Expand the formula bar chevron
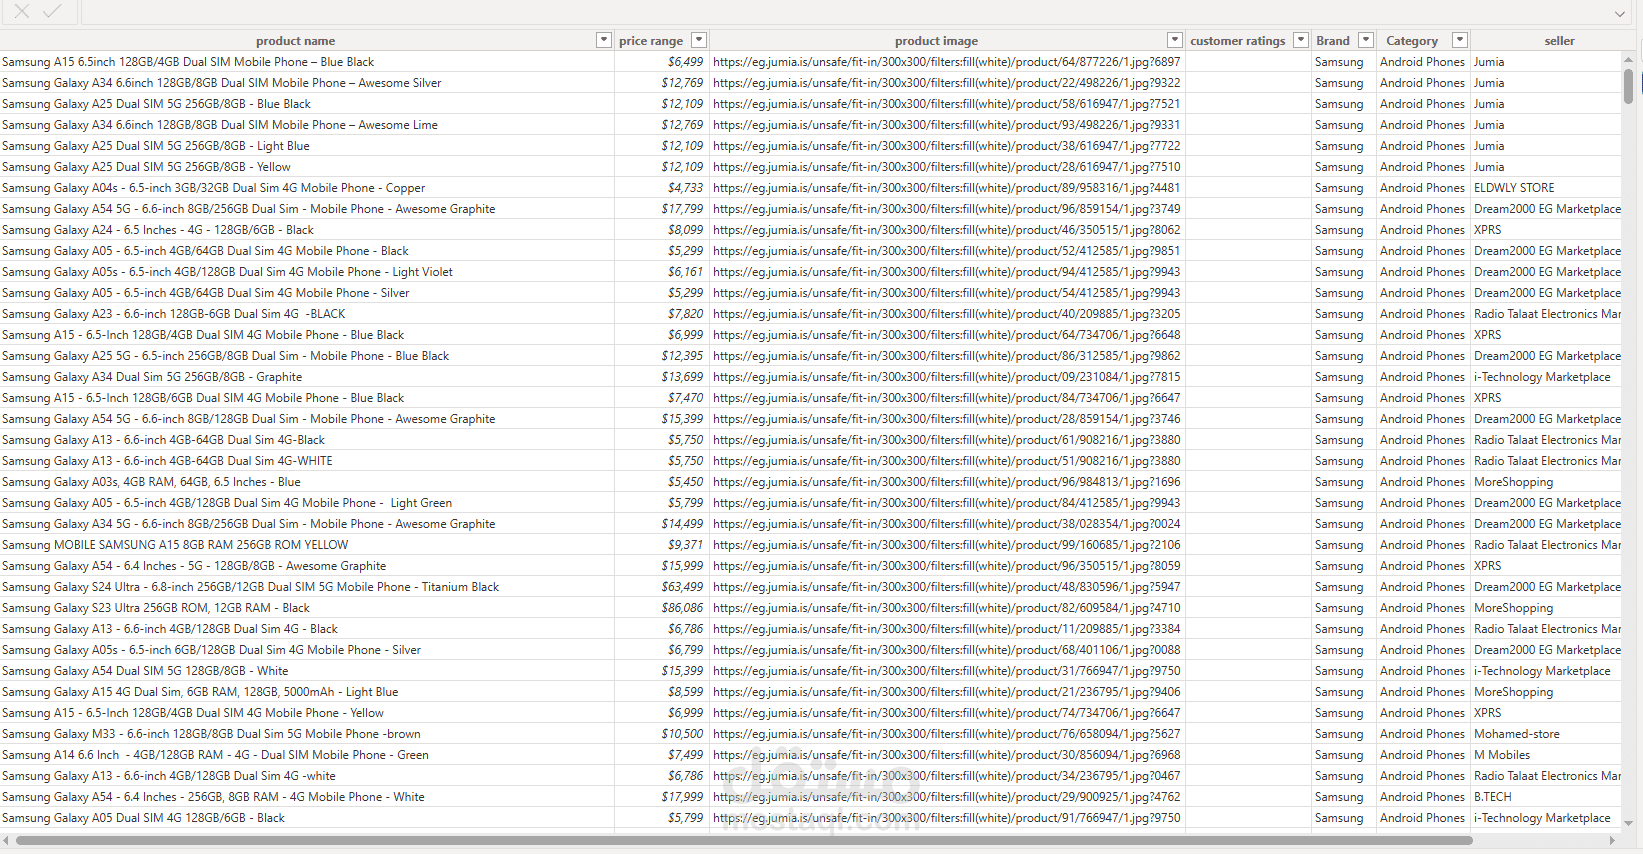The height and width of the screenshot is (854, 1643). [1620, 14]
